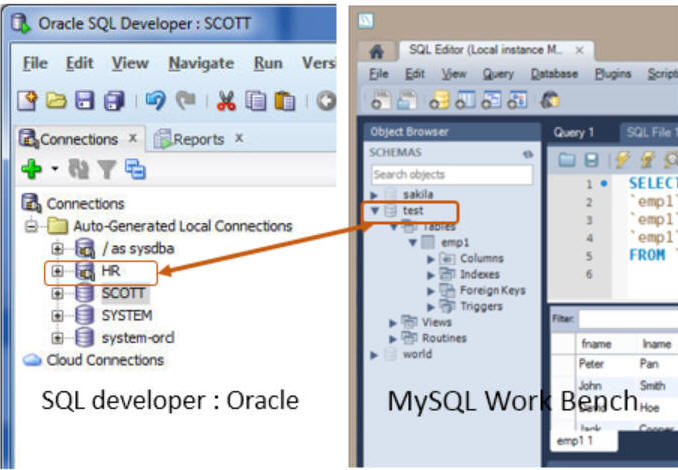The width and height of the screenshot is (678, 470).
Task: Click the Cut scissors icon
Action: pos(226,101)
